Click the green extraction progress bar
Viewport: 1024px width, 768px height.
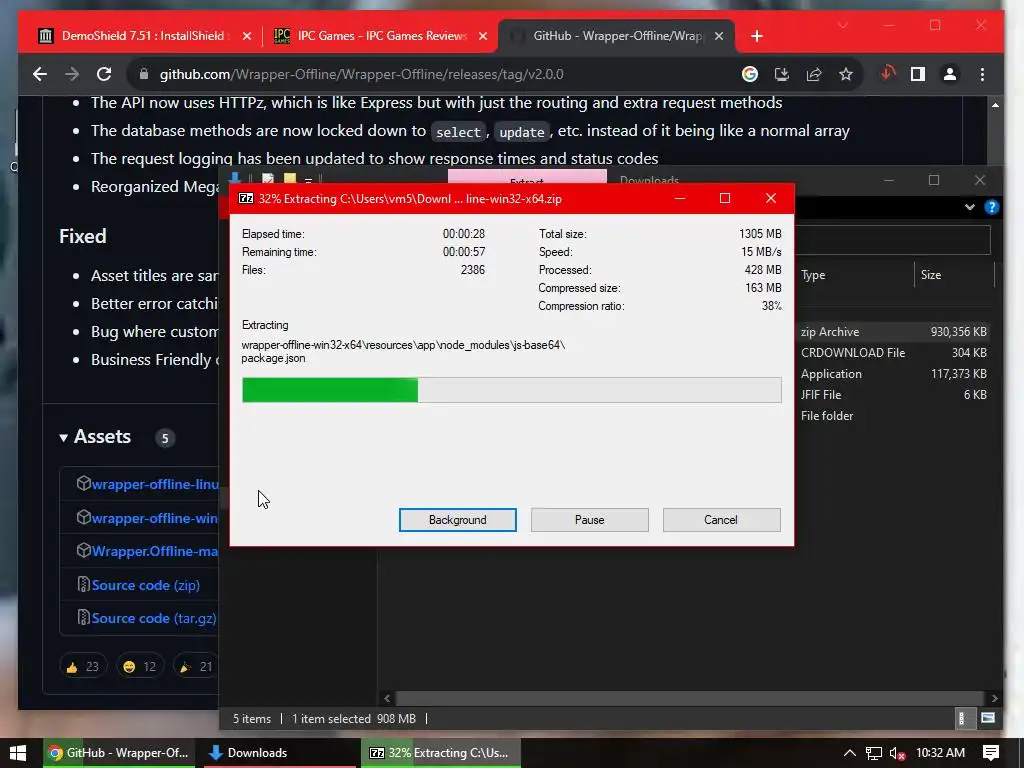pos(511,390)
